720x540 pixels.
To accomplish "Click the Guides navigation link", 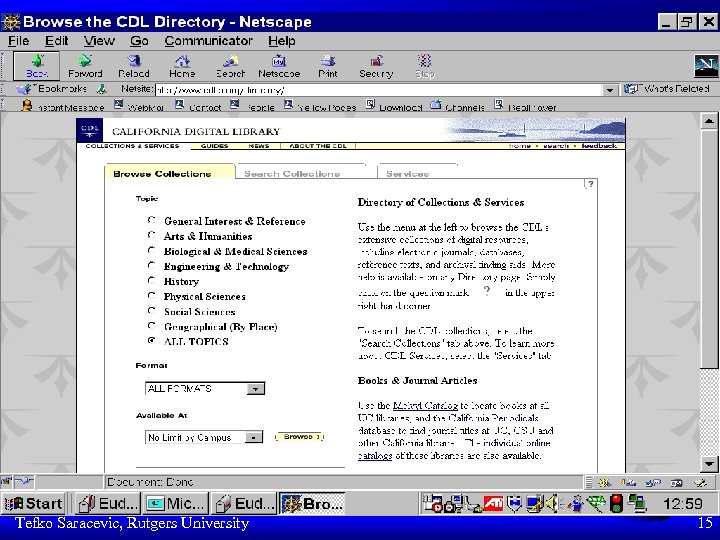I will (x=214, y=146).
